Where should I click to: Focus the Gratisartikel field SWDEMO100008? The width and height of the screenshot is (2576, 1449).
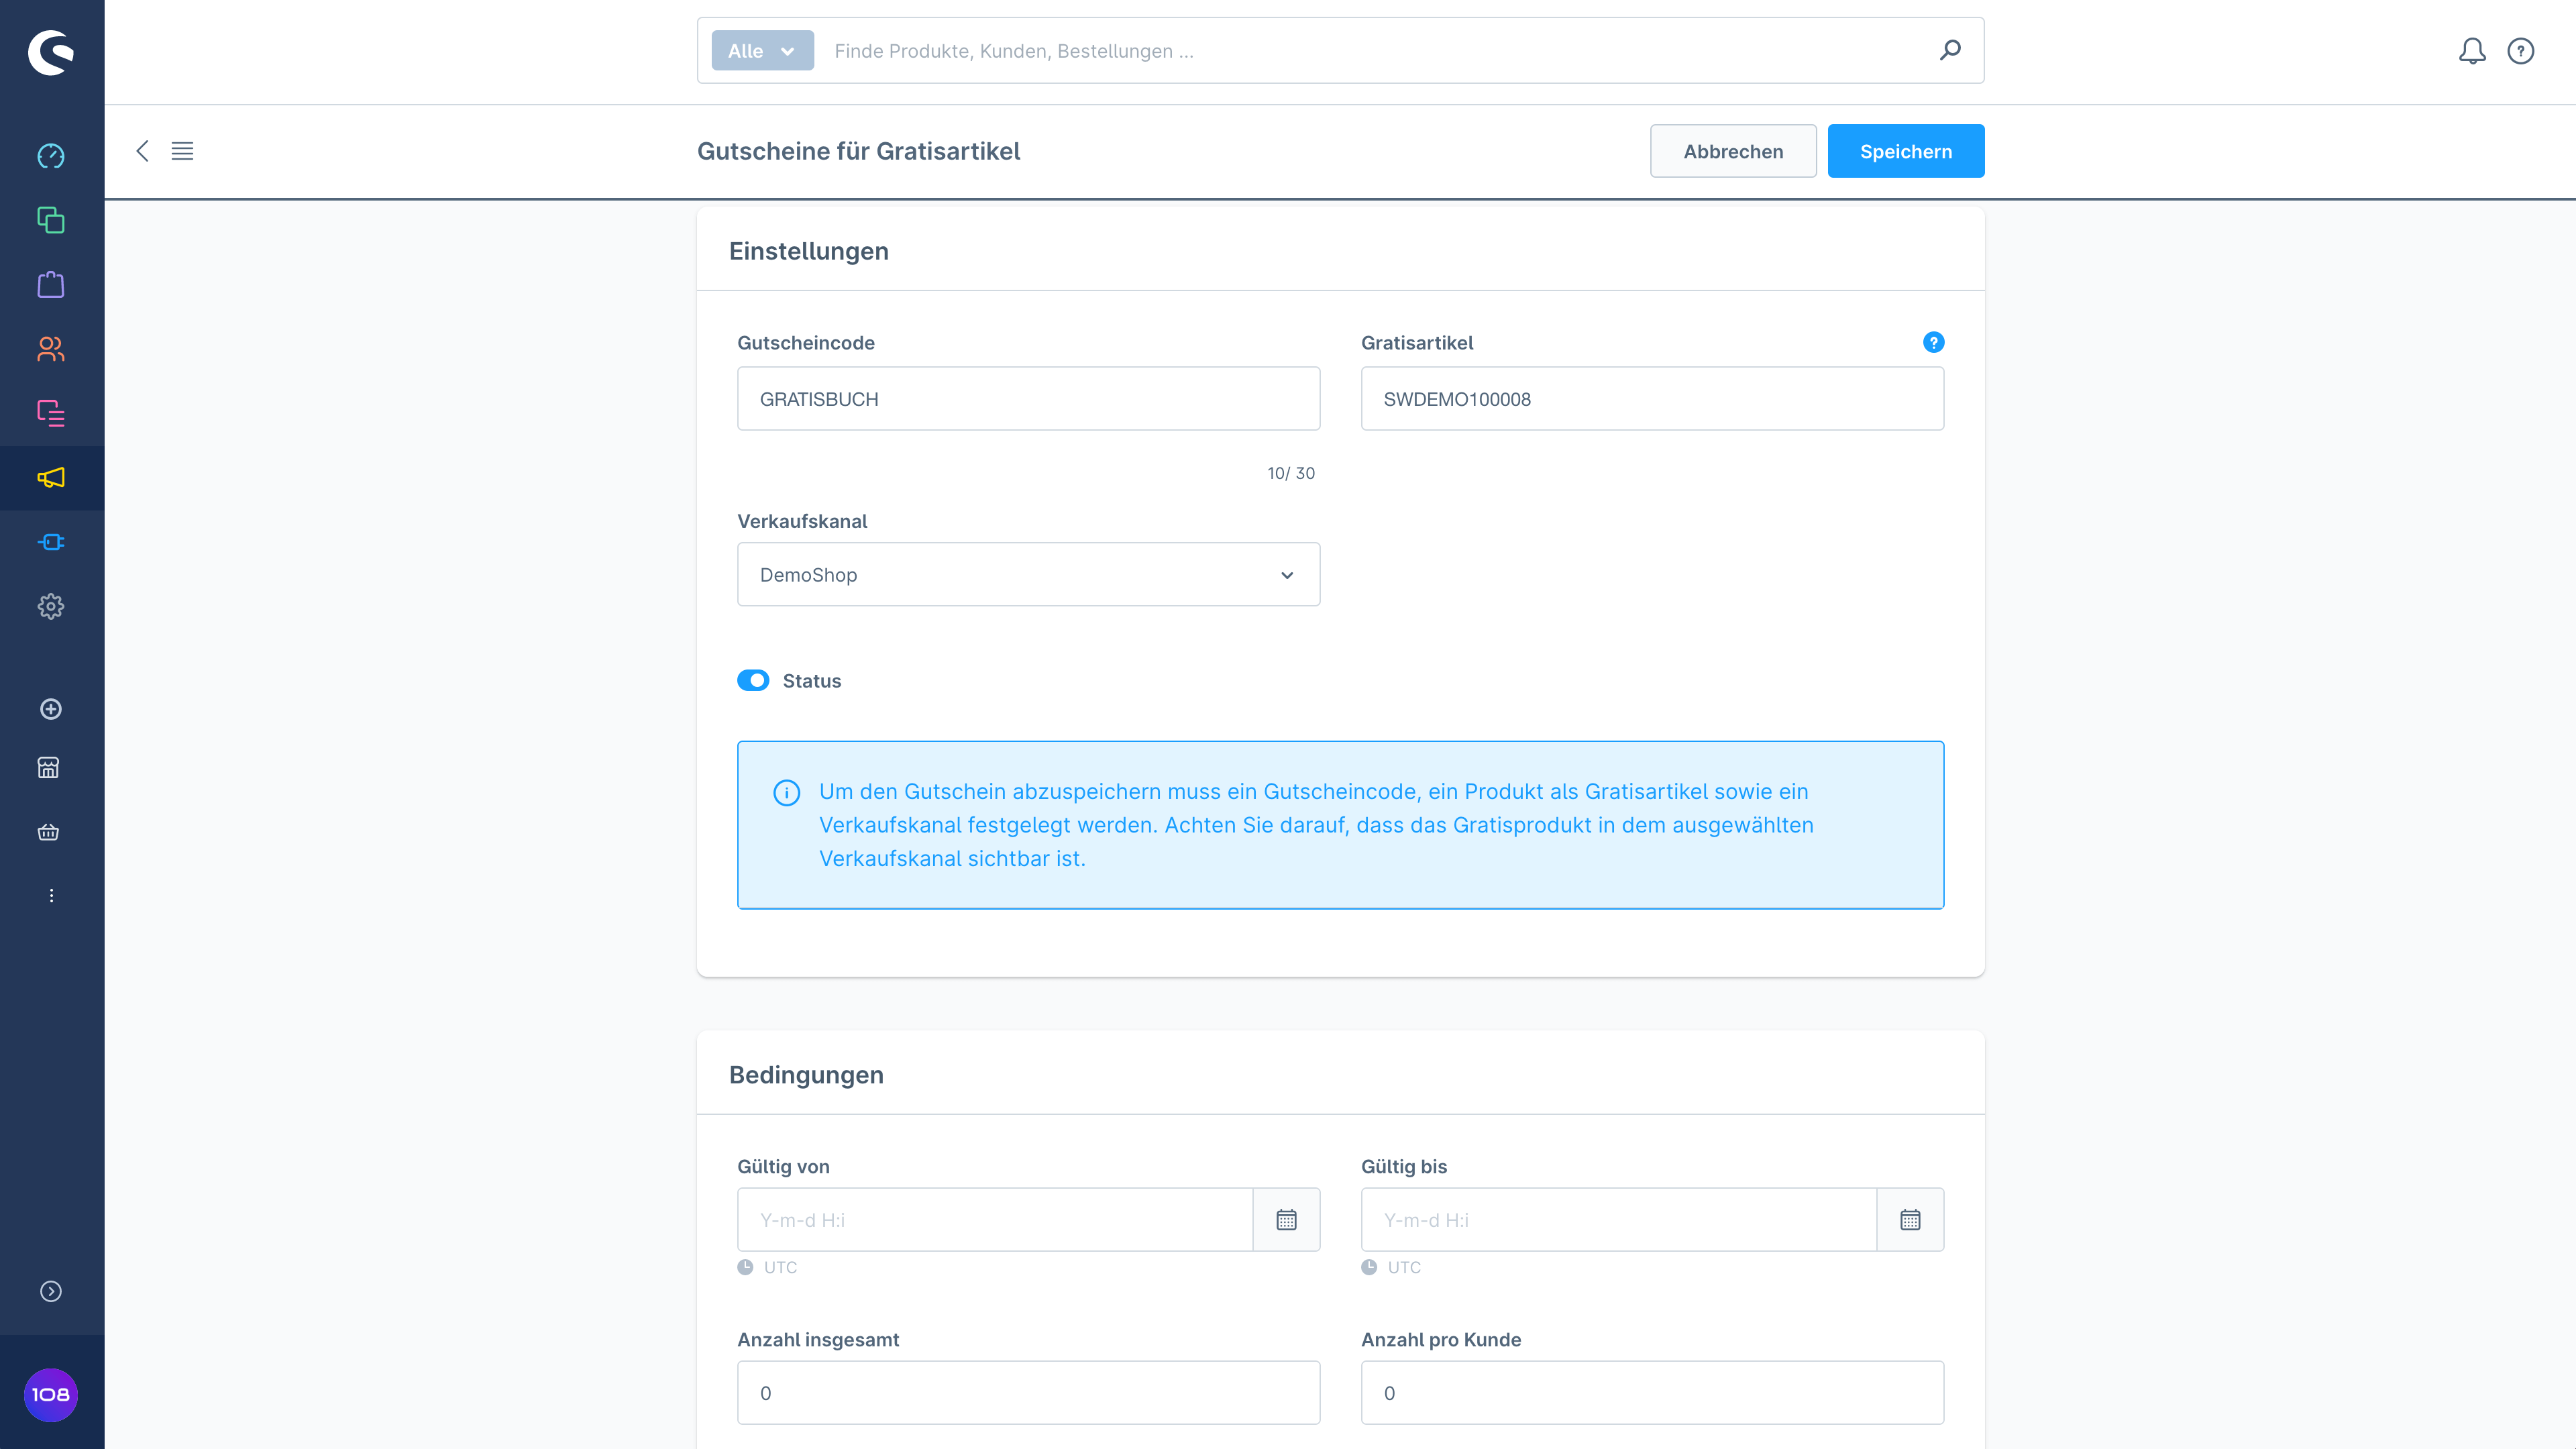coord(1652,398)
